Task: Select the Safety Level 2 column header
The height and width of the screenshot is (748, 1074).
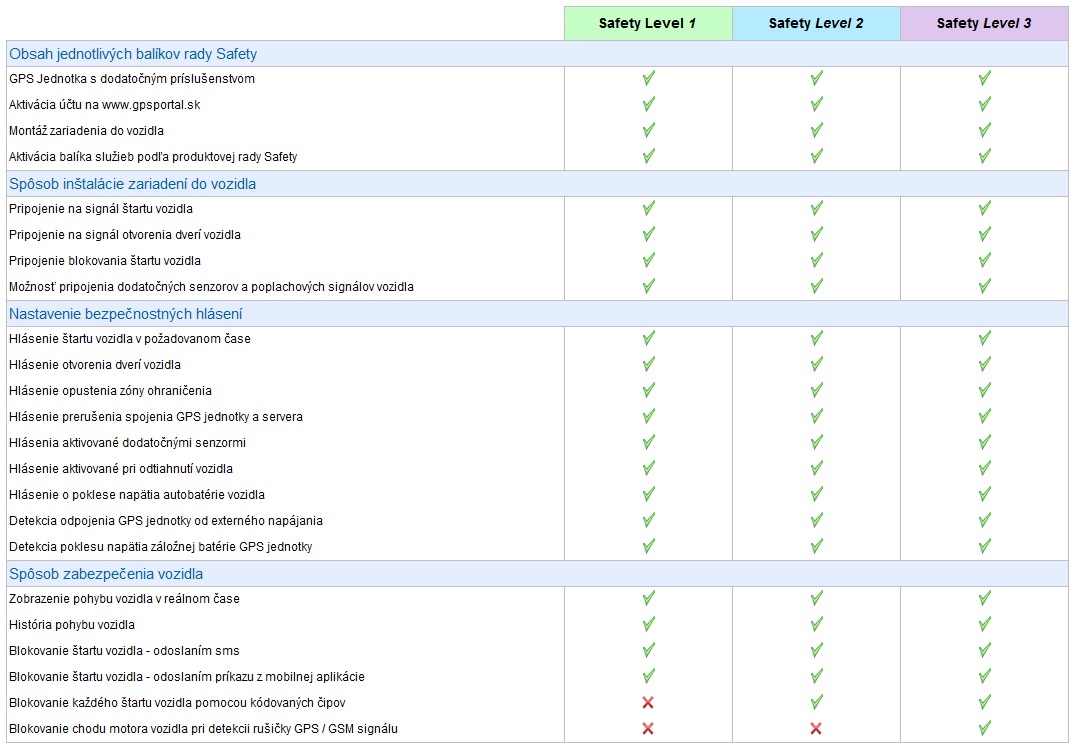Action: [x=816, y=23]
